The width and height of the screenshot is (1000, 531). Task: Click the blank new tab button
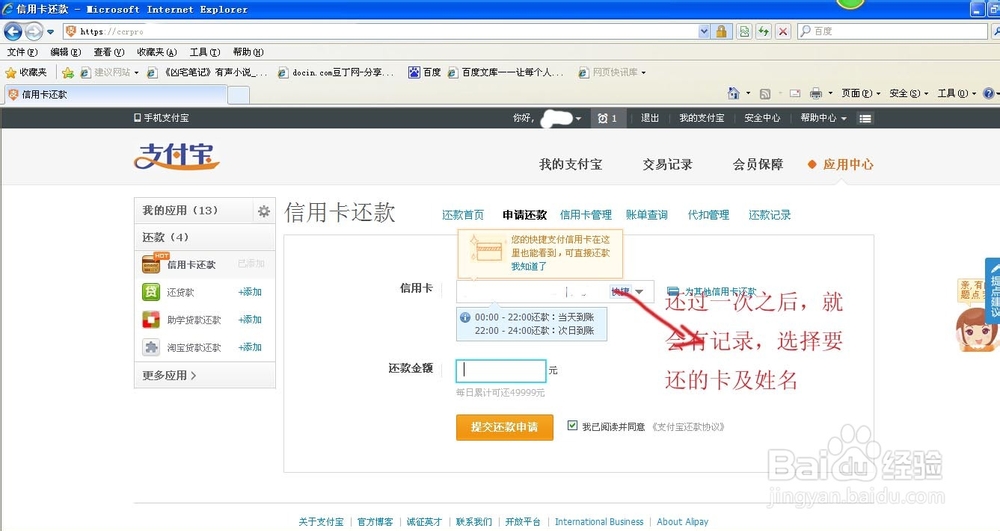[x=239, y=95]
